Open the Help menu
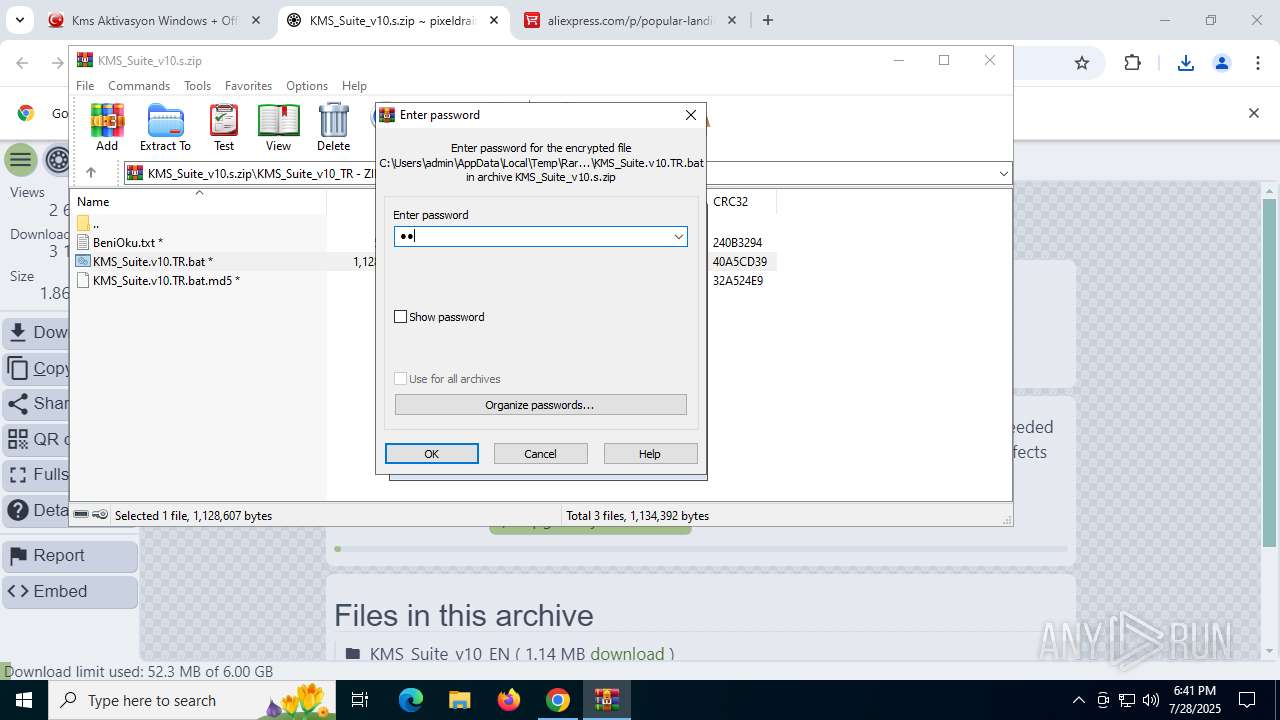The width and height of the screenshot is (1280, 720). 354,86
